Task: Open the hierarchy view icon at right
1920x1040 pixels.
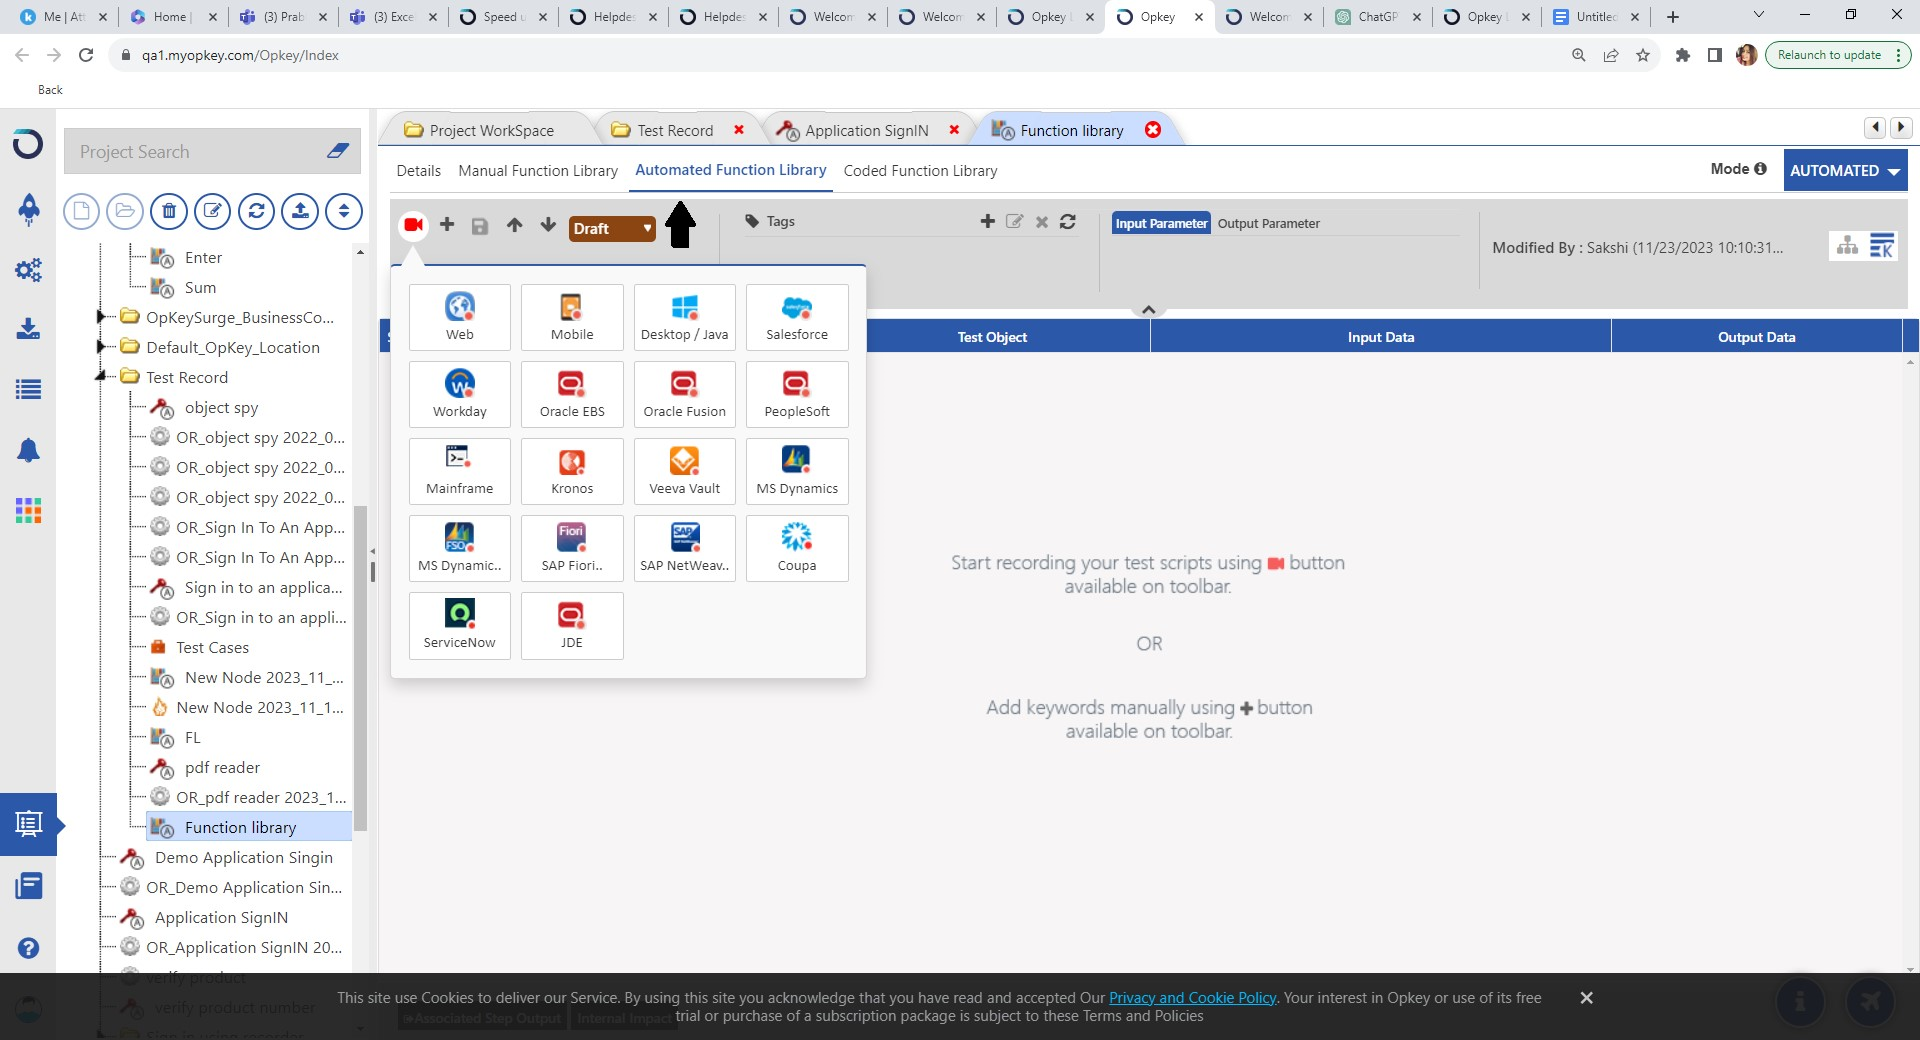Action: pos(1847,245)
